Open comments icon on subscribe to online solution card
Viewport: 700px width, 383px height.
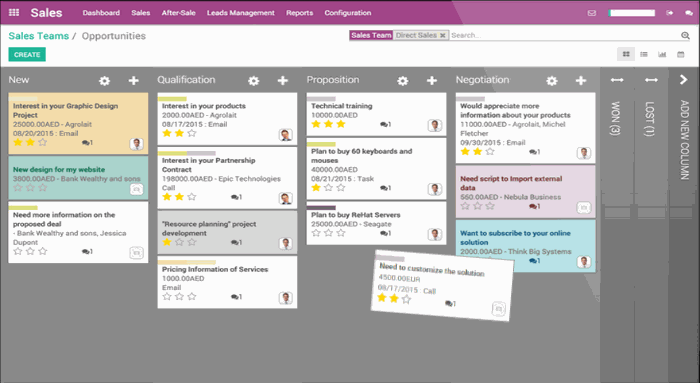coord(534,261)
